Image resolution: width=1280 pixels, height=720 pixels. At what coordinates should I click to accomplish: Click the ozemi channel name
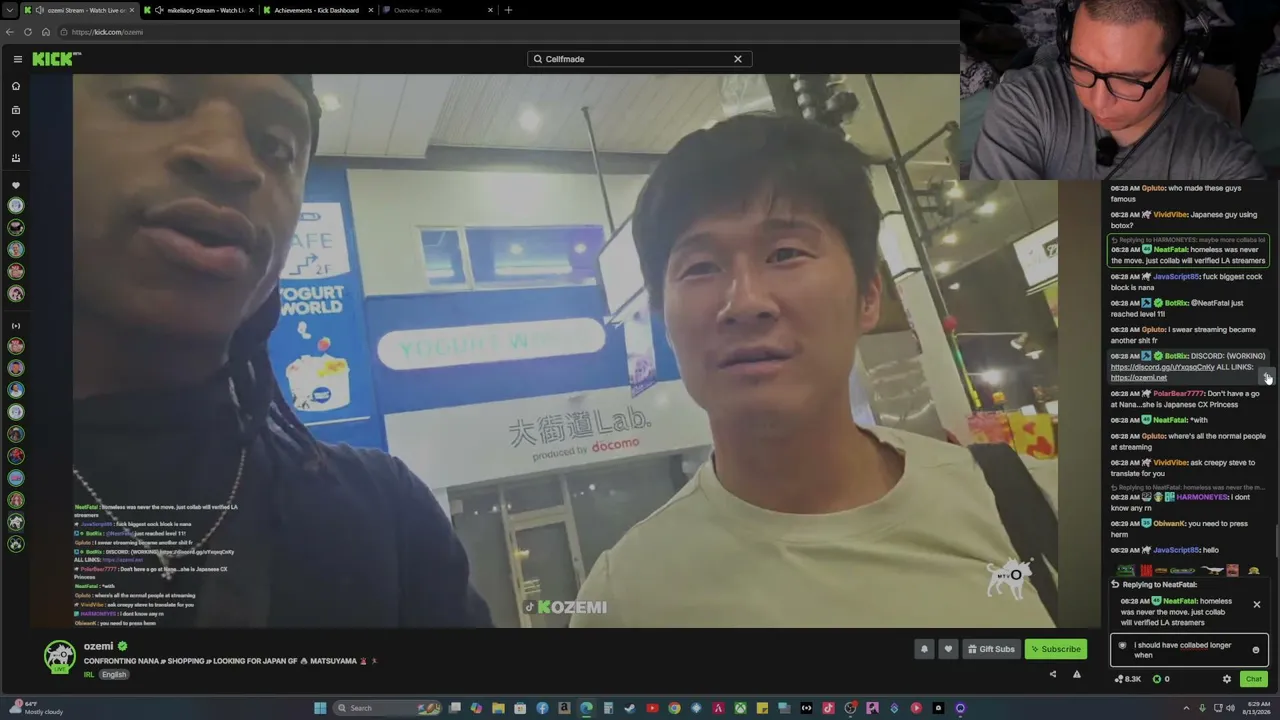click(x=98, y=646)
